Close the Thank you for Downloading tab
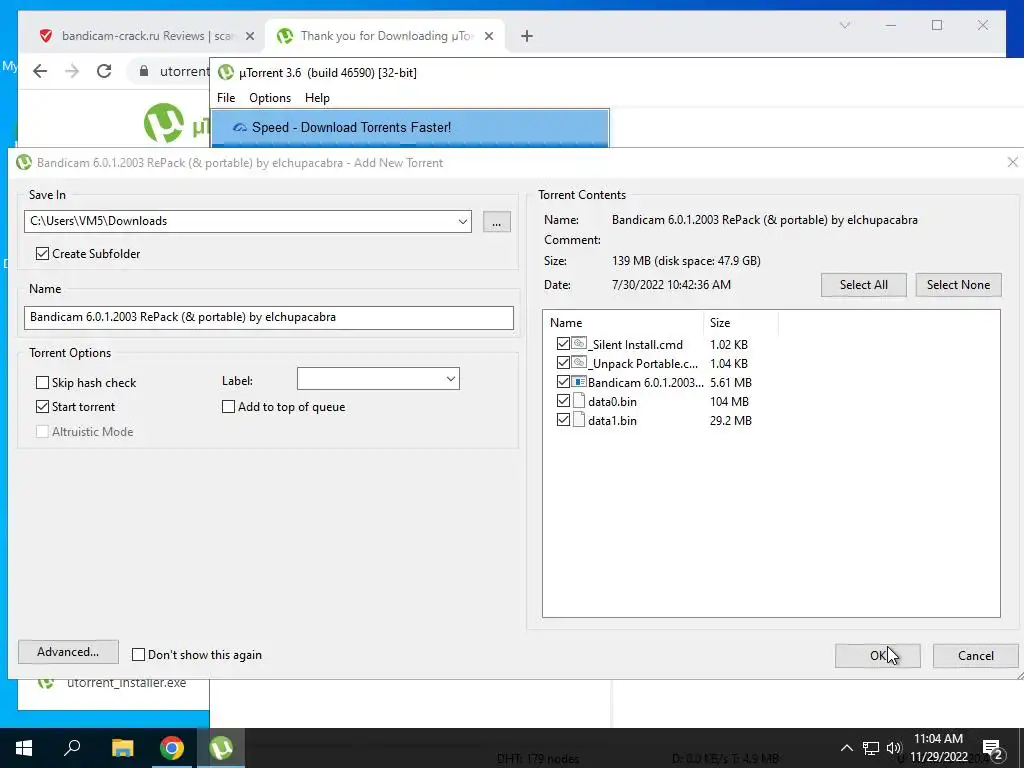 click(x=488, y=37)
